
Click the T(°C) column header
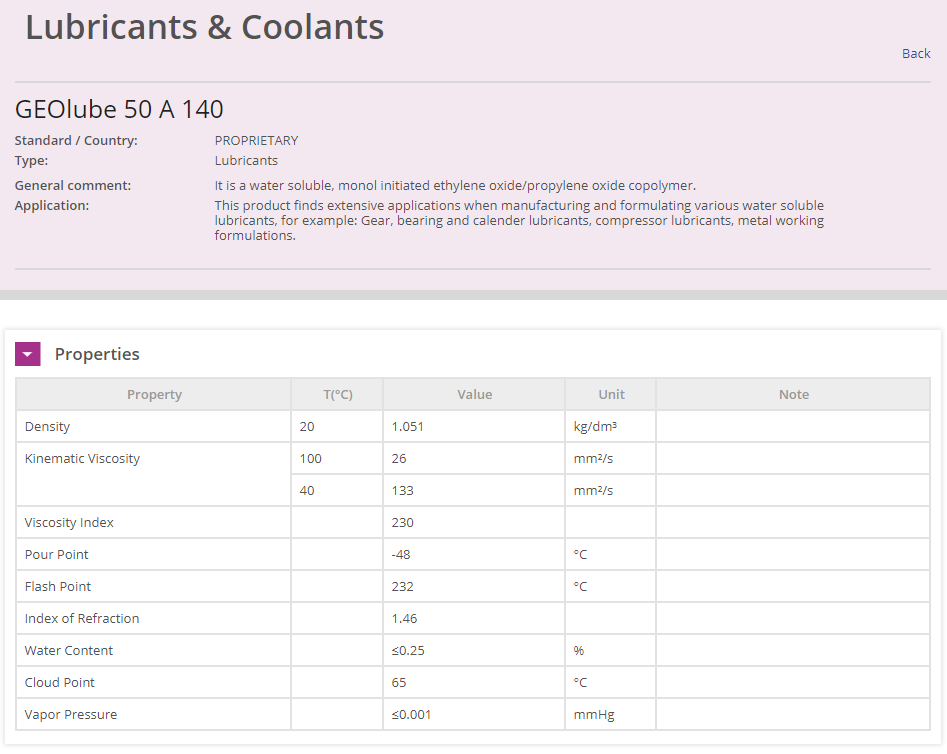336,395
